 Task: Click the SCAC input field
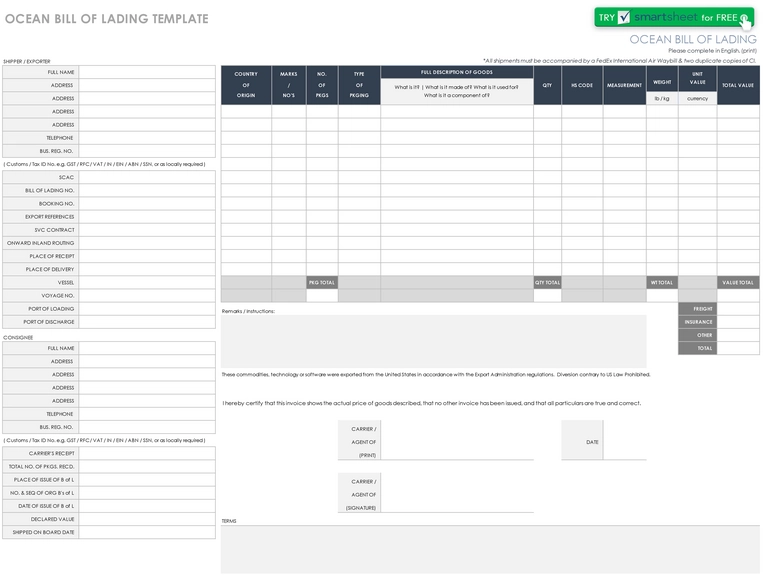click(x=147, y=177)
